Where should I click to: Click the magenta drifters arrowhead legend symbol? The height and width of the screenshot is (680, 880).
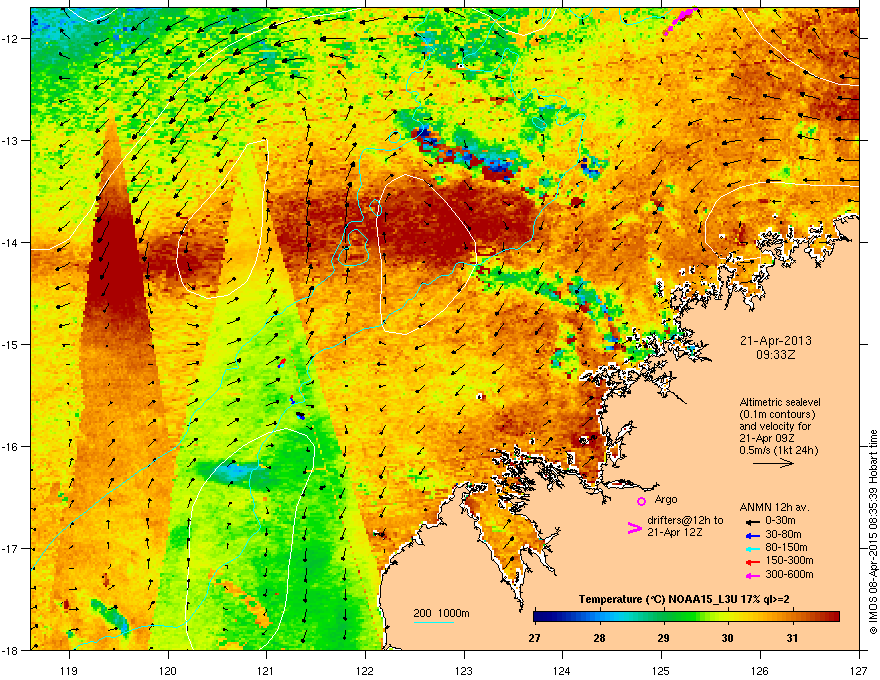point(635,528)
